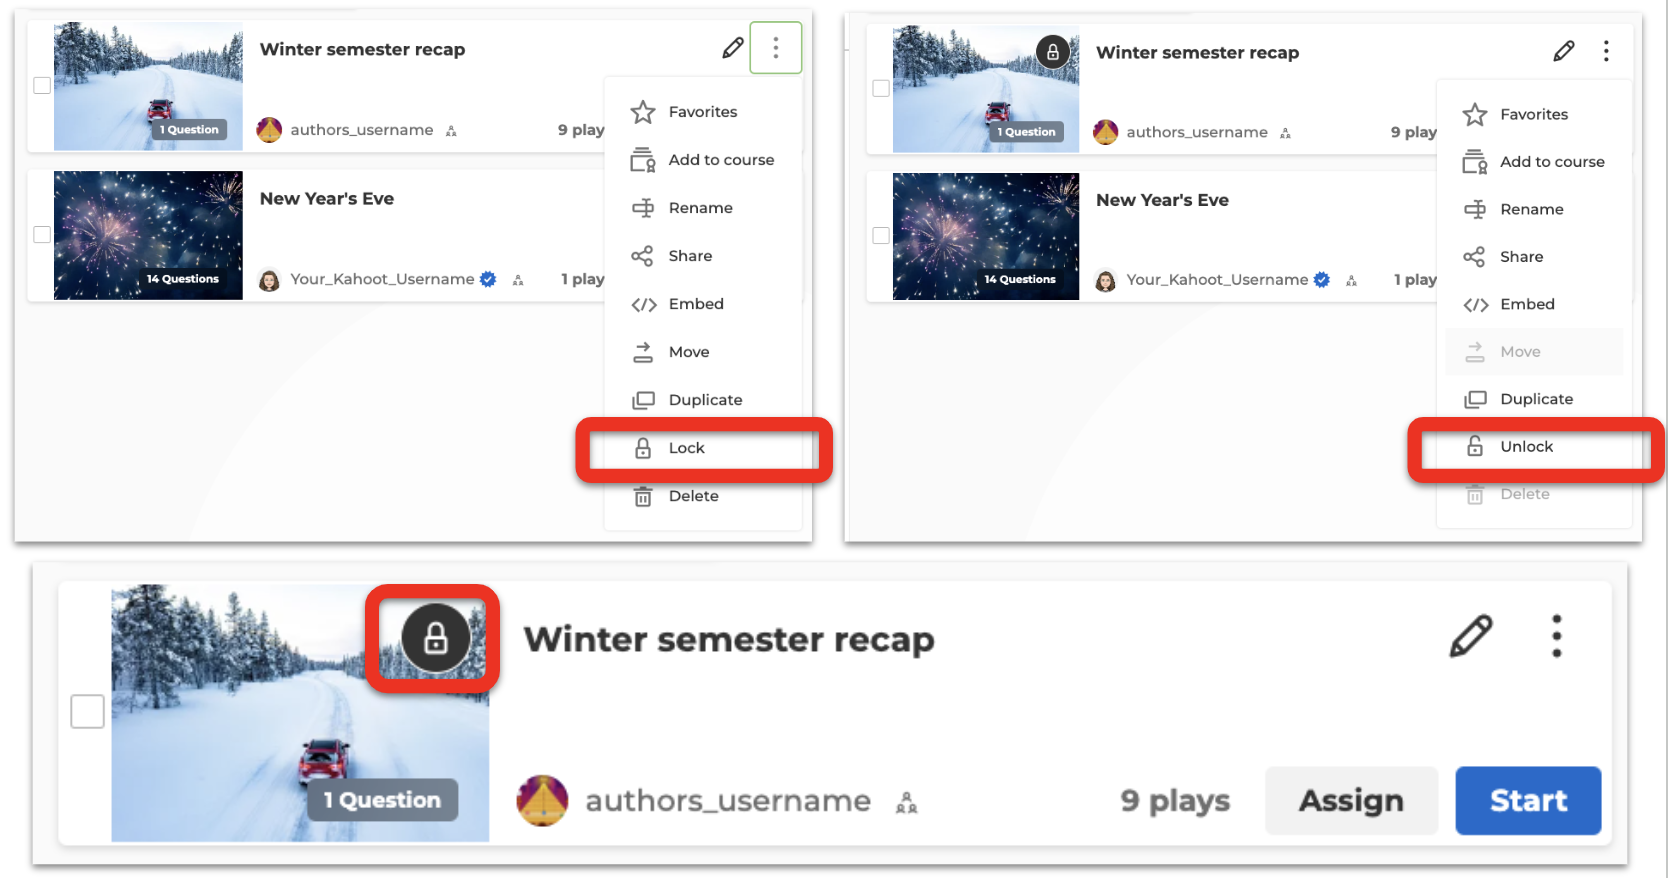Viewport: 1668px width, 878px height.
Task: Tick the bottom Winter semester recap checkbox
Action: [x=88, y=712]
